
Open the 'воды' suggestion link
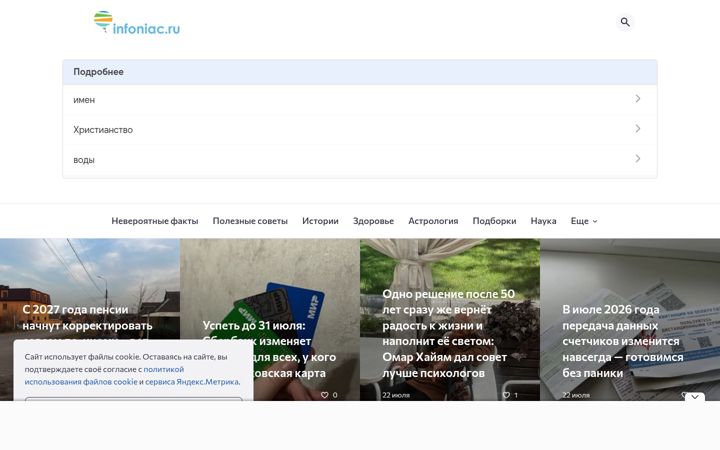tap(360, 160)
